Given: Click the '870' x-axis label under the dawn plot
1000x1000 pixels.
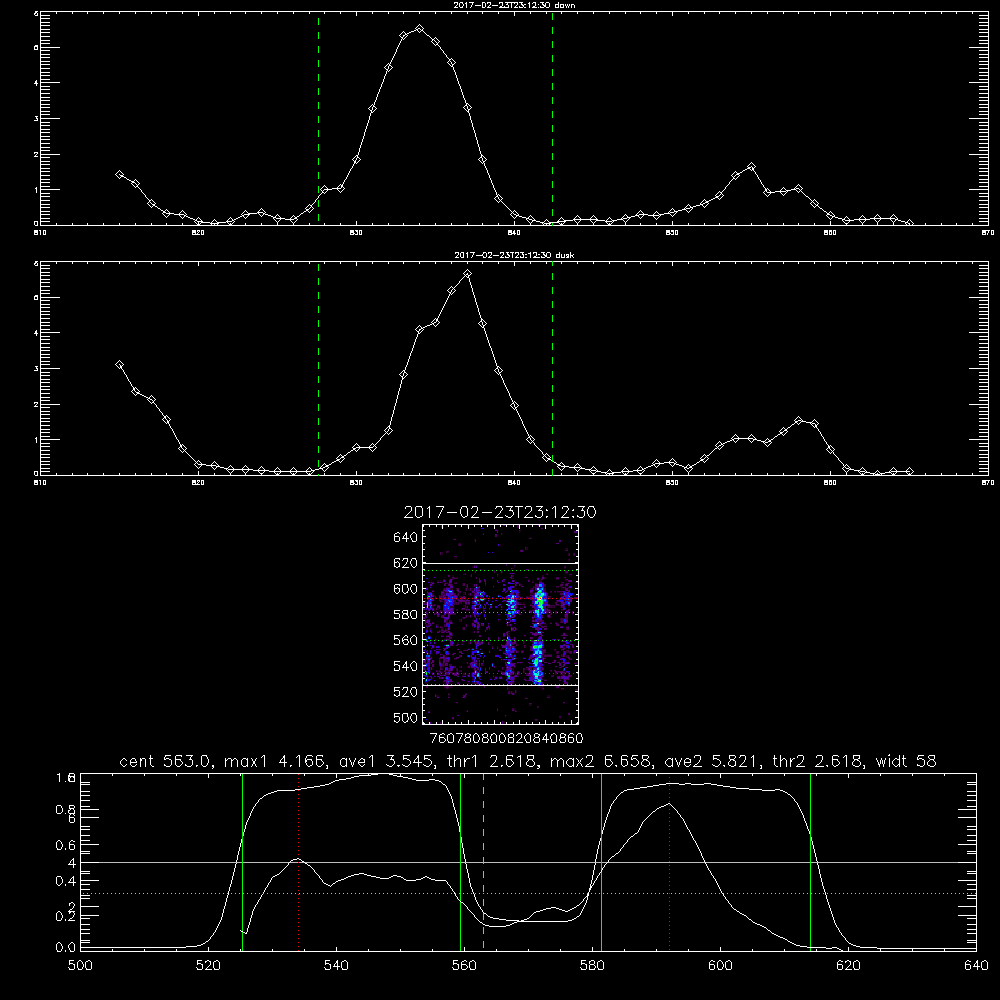Looking at the screenshot, I should [x=987, y=233].
